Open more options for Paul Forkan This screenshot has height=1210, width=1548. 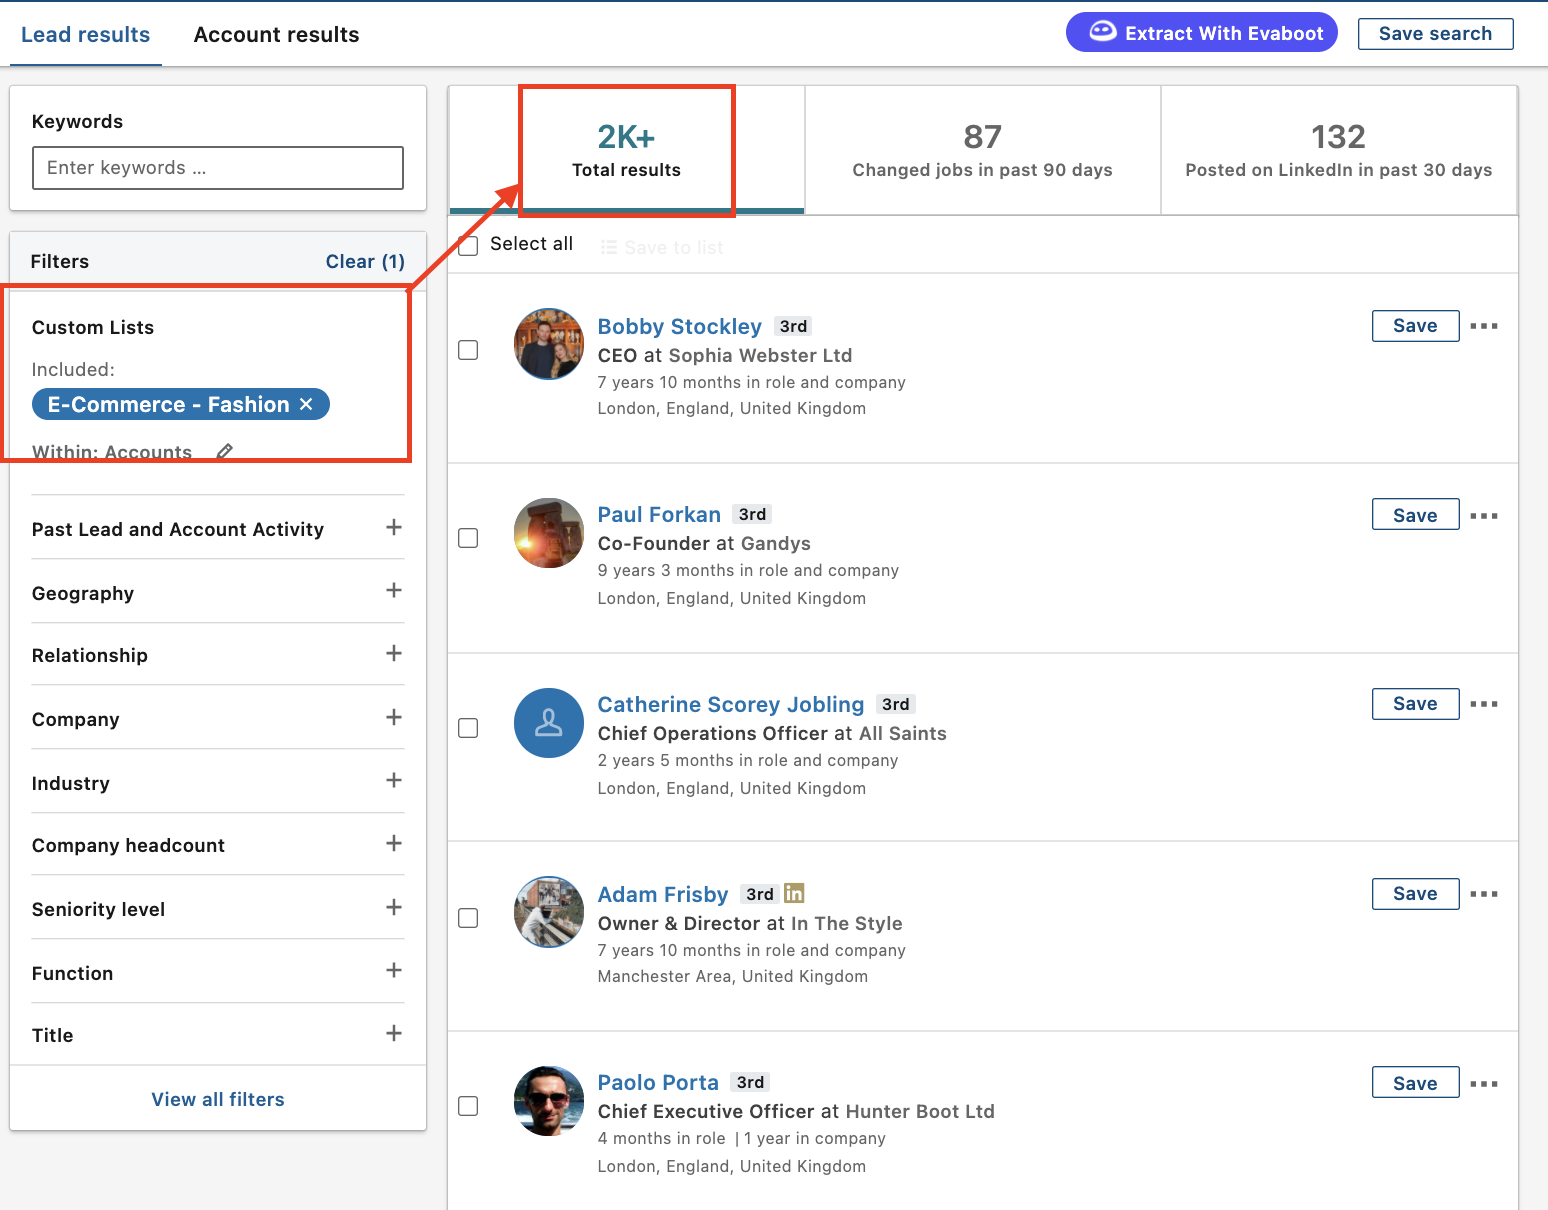click(x=1484, y=516)
